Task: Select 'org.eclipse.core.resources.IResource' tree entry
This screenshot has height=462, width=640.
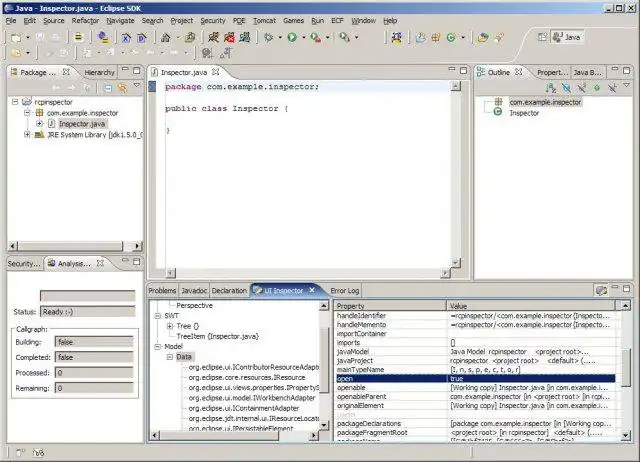Action: (247, 378)
